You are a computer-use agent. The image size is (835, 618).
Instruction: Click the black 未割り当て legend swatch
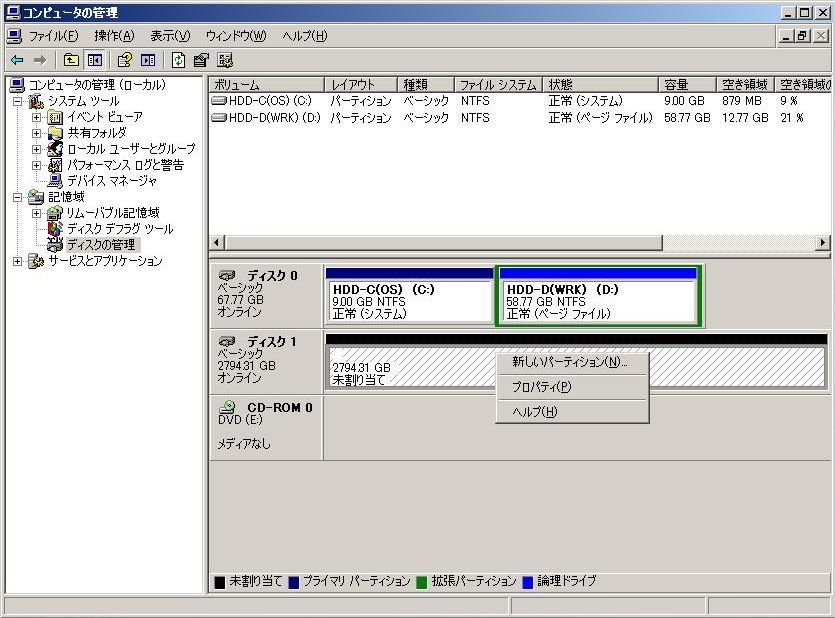coord(219,582)
